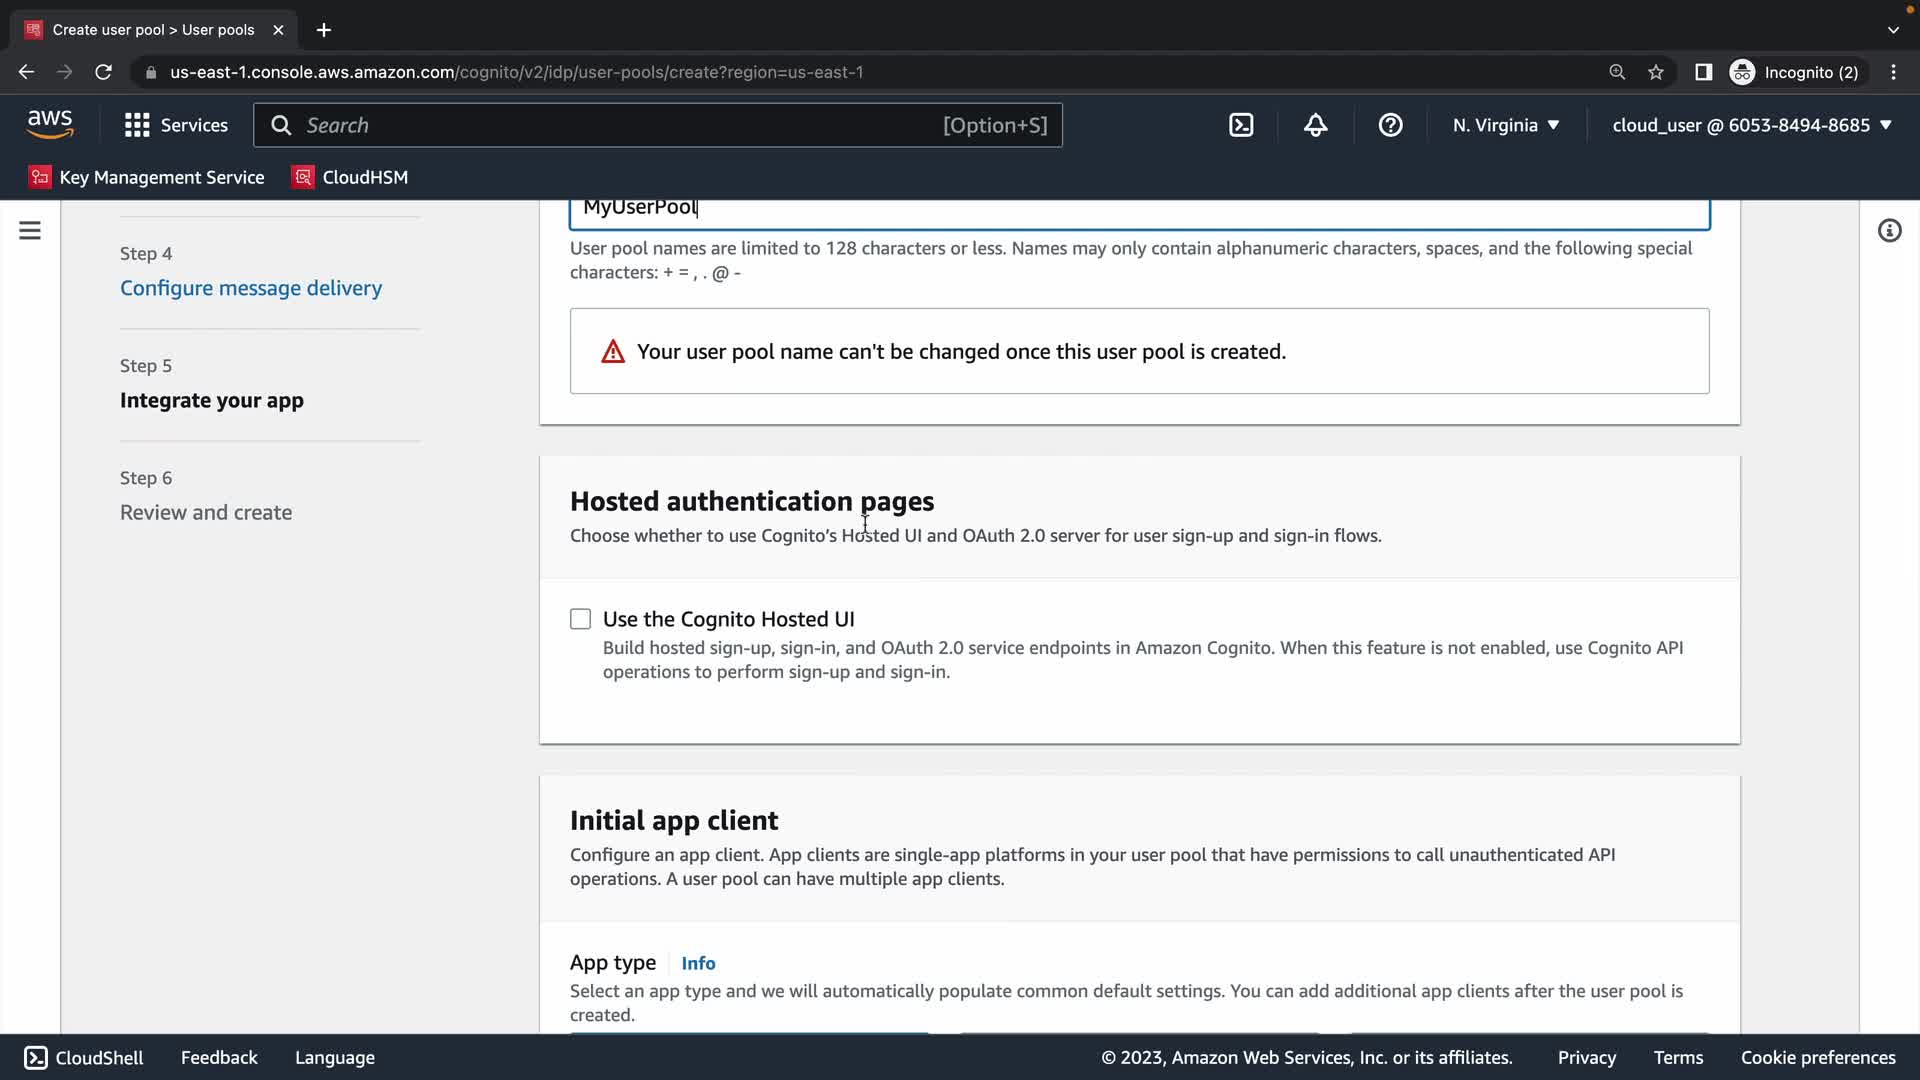Open the notifications bell icon
Image resolution: width=1920 pixels, height=1080 pixels.
point(1315,125)
